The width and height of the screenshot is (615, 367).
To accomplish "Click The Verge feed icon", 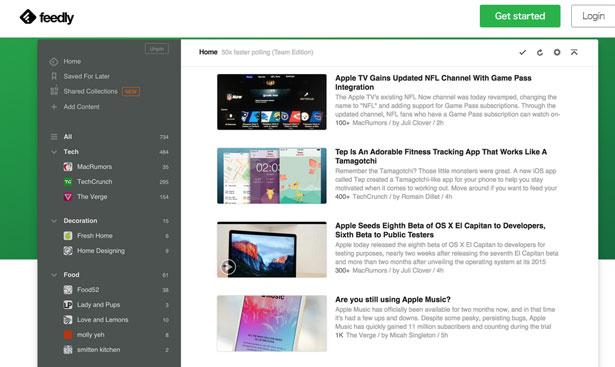I will 68,196.
